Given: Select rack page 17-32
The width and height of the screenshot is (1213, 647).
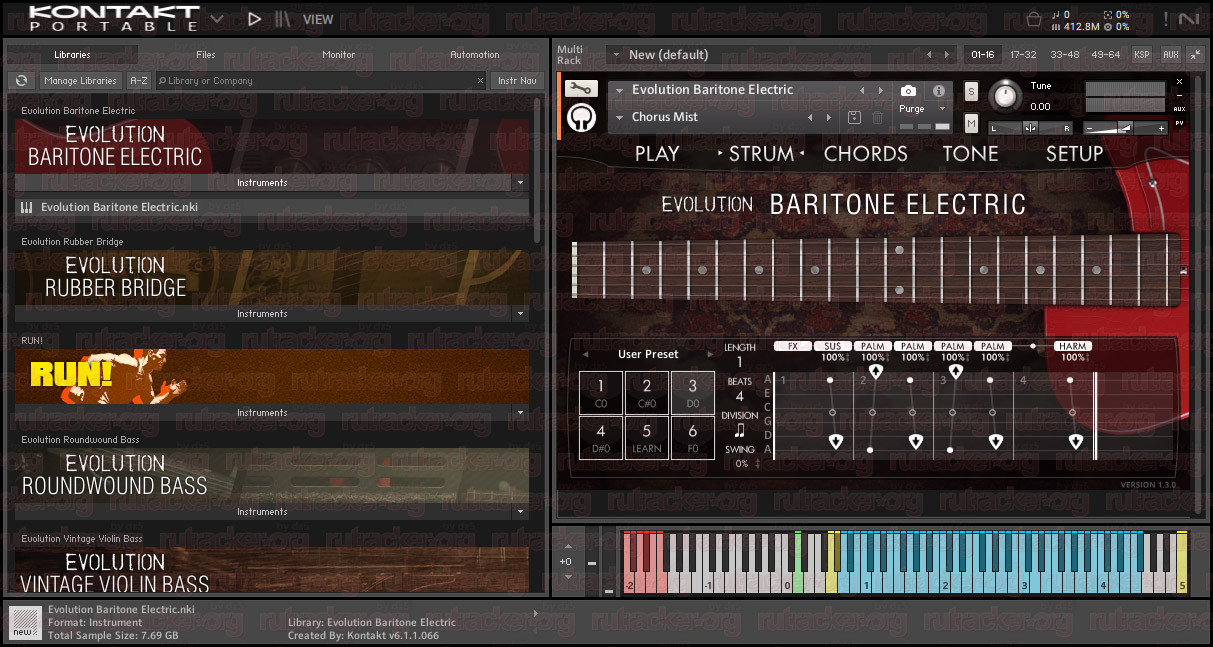Looking at the screenshot, I should [x=1023, y=55].
